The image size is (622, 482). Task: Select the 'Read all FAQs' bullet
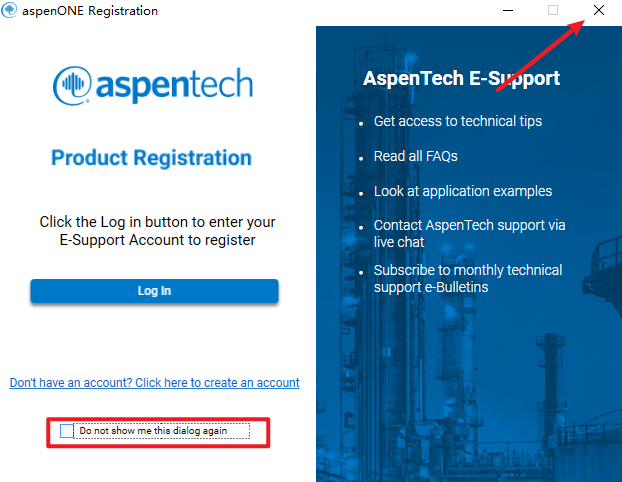(415, 156)
